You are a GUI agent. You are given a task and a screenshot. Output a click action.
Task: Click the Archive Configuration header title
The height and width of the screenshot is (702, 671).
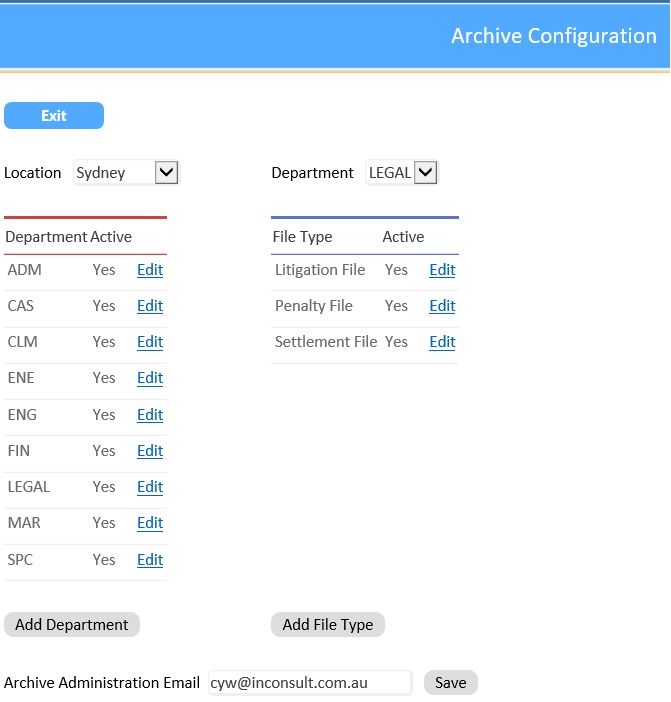(553, 36)
